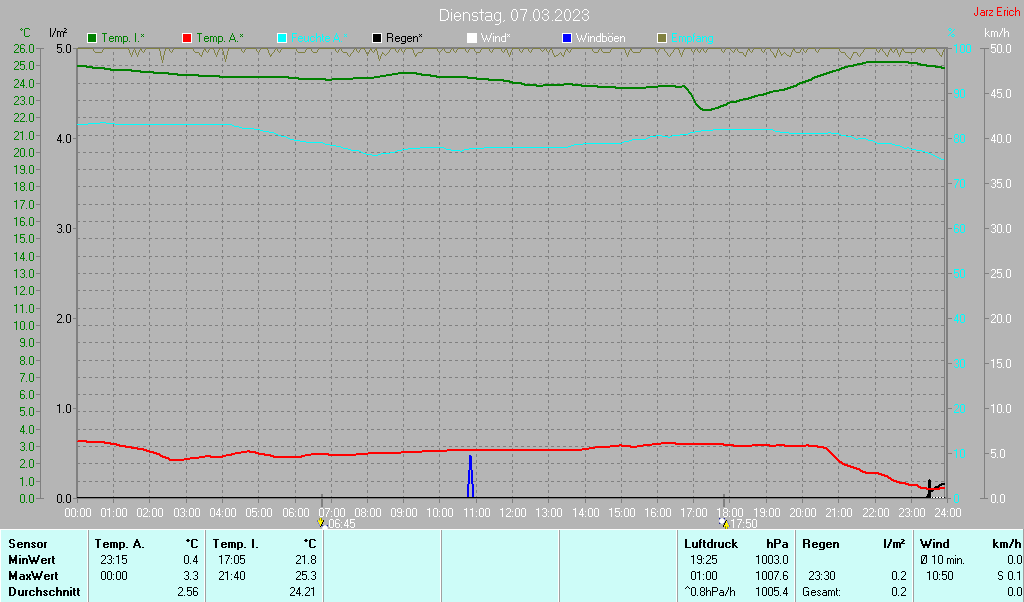Click the 'Temp. I.' table column header
Image resolution: width=1024 pixels, height=602 pixels.
point(235,544)
